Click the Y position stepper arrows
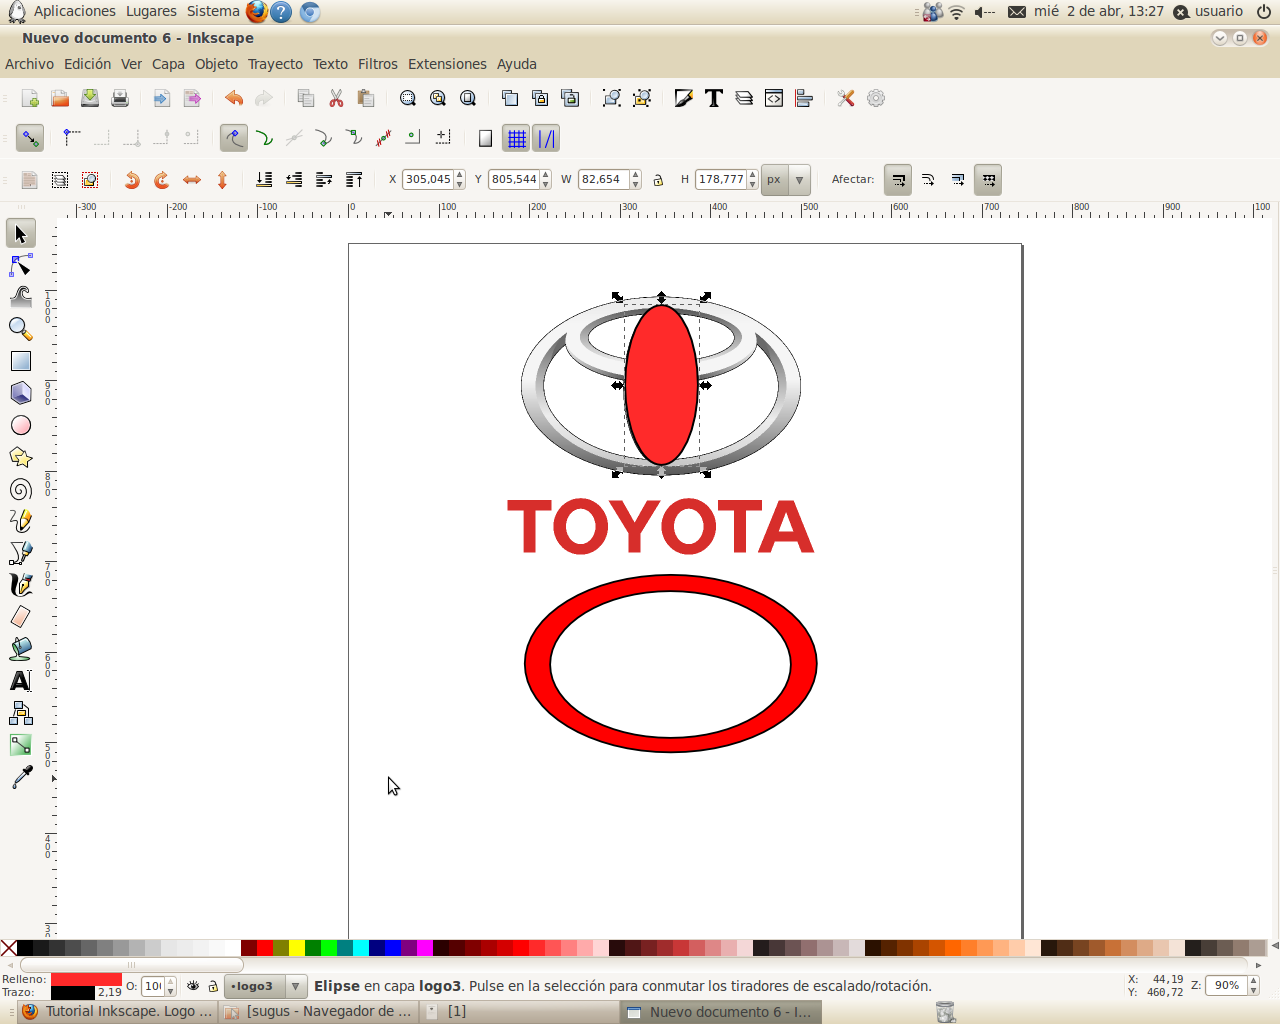This screenshot has width=1280, height=1024. [546, 180]
